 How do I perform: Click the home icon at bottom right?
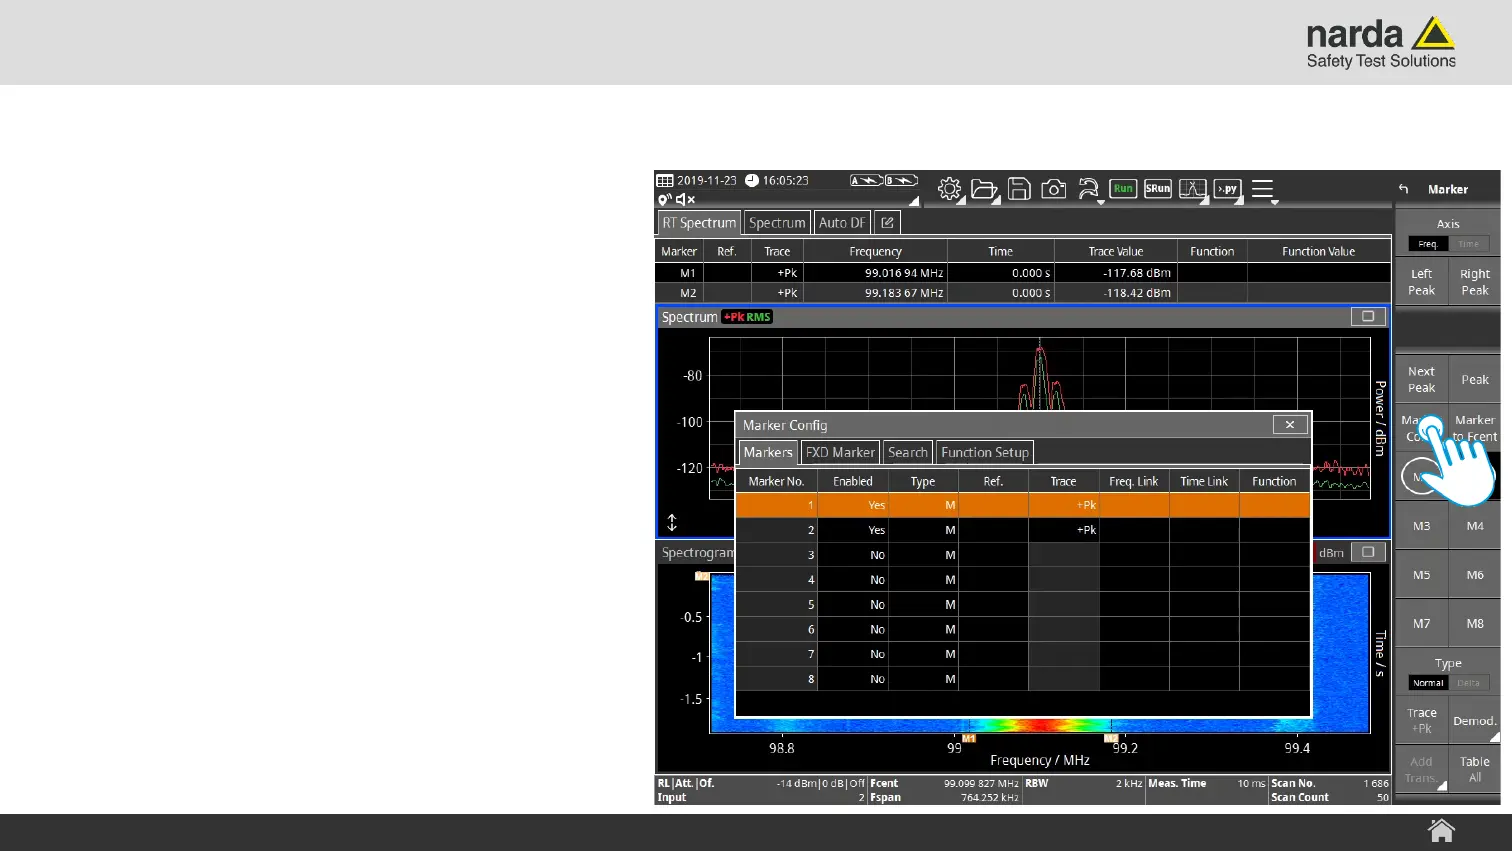[1441, 831]
